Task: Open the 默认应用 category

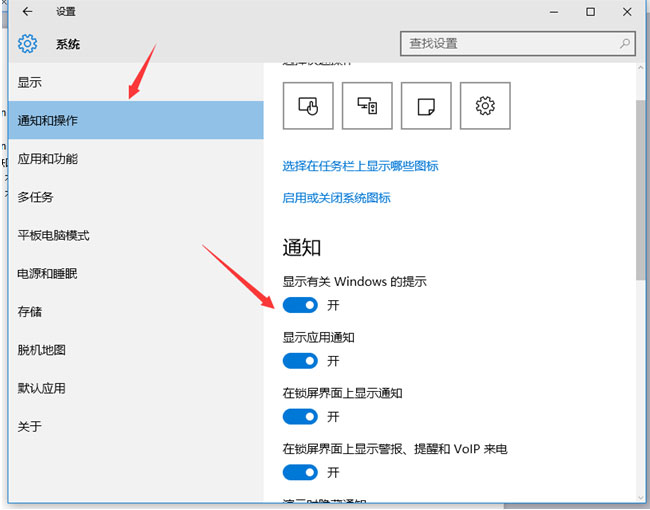Action: coord(136,388)
